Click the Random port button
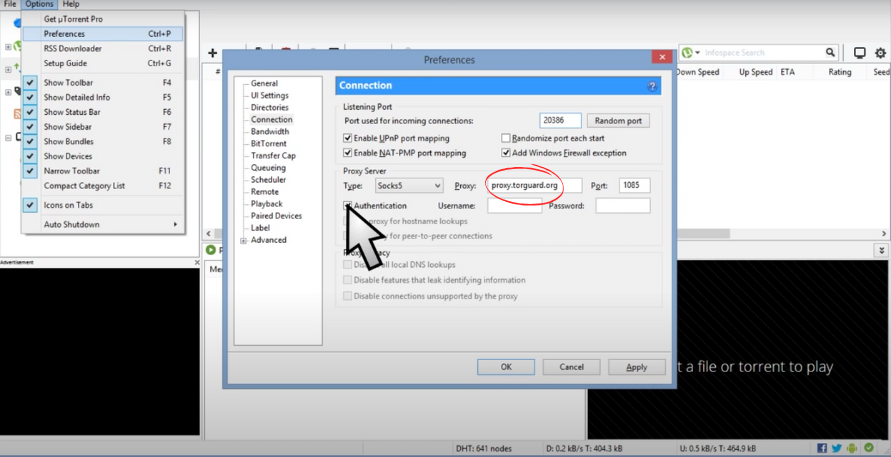This screenshot has height=457, width=891. pos(618,121)
